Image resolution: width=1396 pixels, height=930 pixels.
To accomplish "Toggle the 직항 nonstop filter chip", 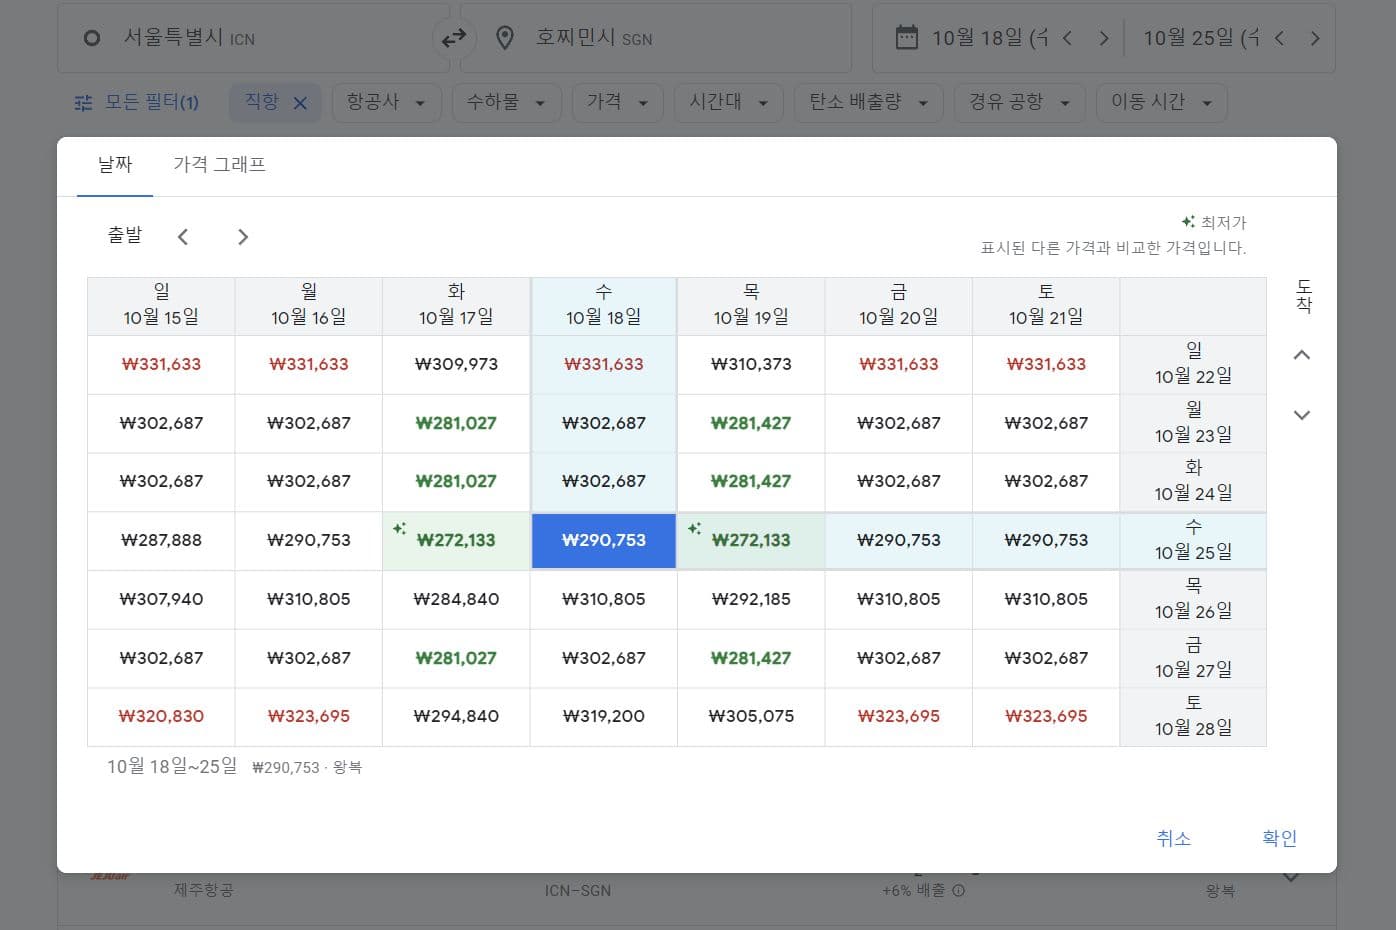I will (264, 102).
